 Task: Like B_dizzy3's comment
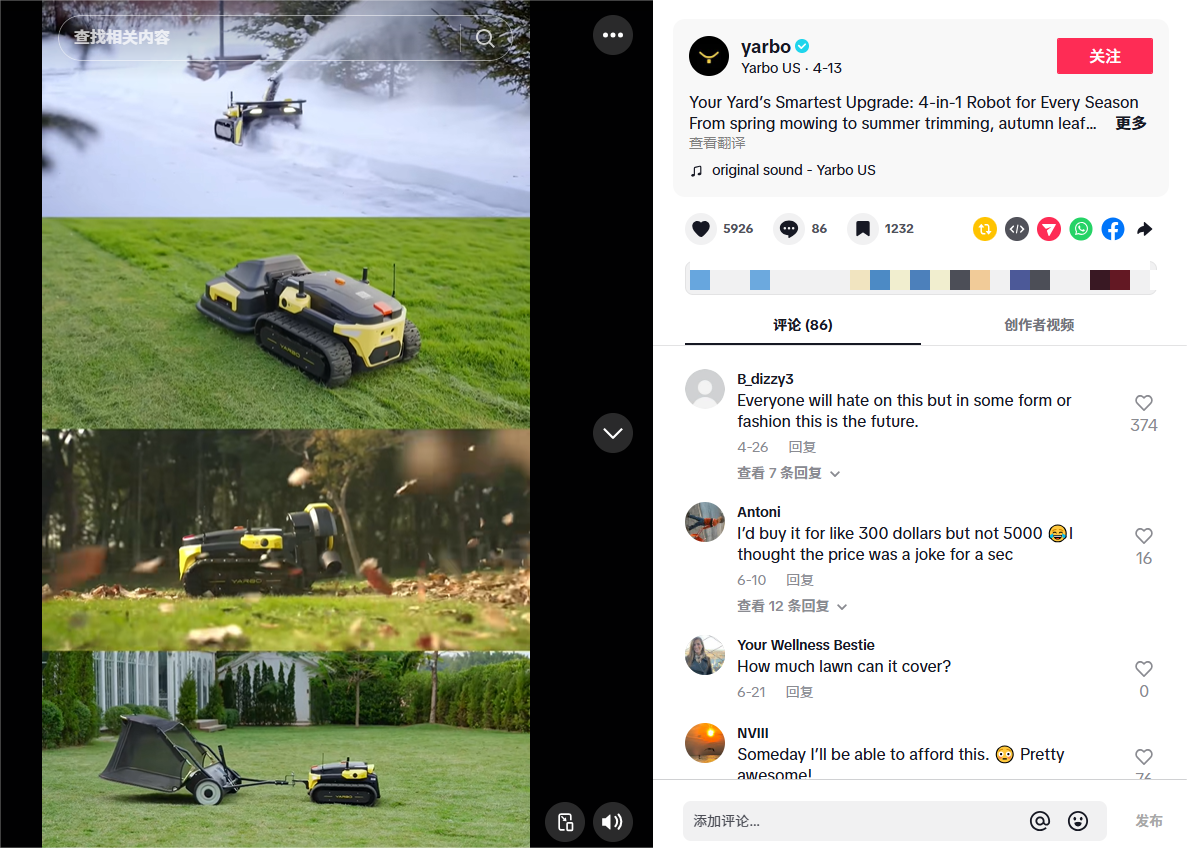(1143, 403)
